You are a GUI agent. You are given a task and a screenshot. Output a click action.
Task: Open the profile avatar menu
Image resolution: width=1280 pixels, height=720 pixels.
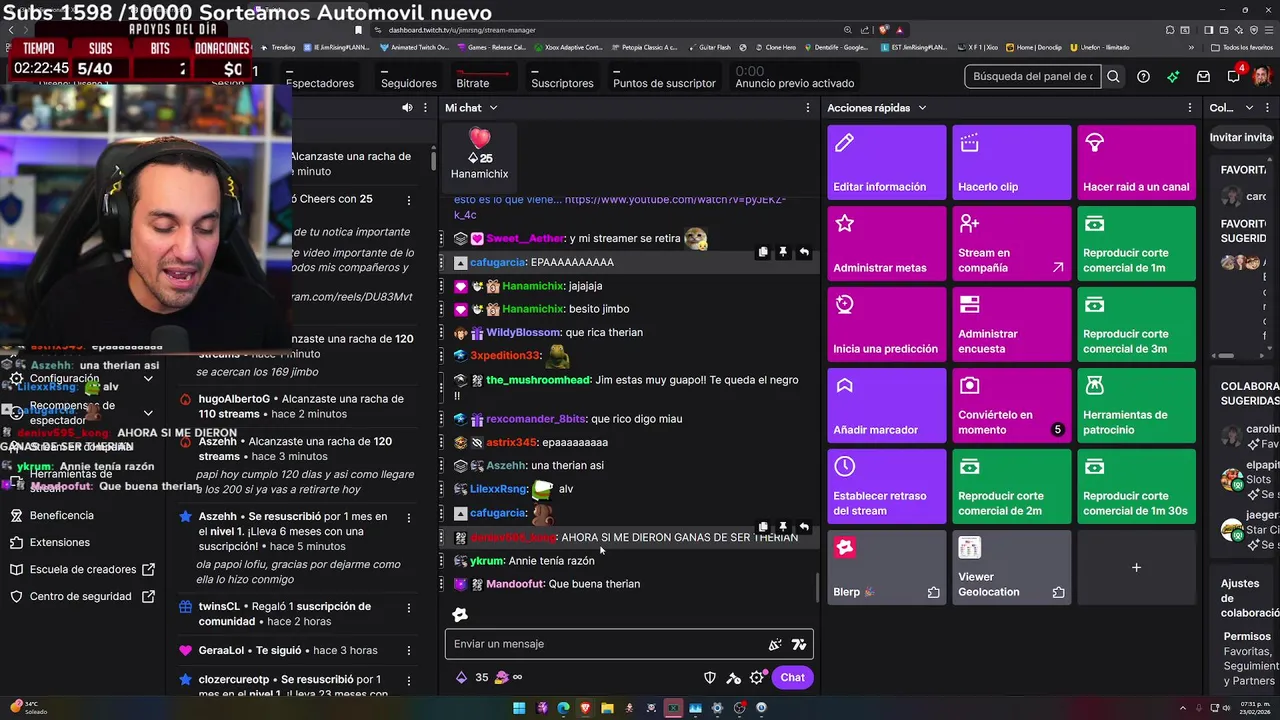pos(1262,76)
